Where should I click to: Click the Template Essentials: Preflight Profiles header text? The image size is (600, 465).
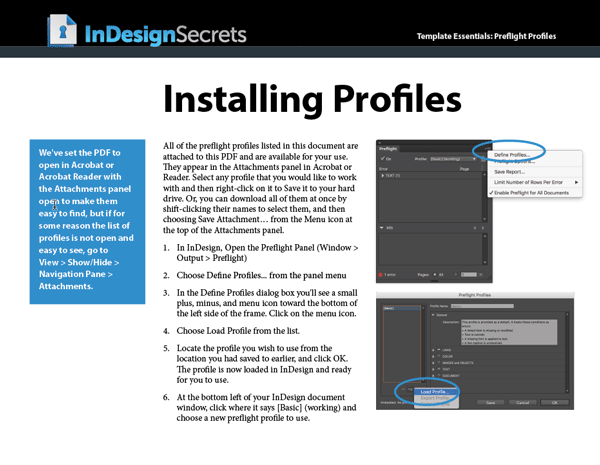(x=486, y=36)
